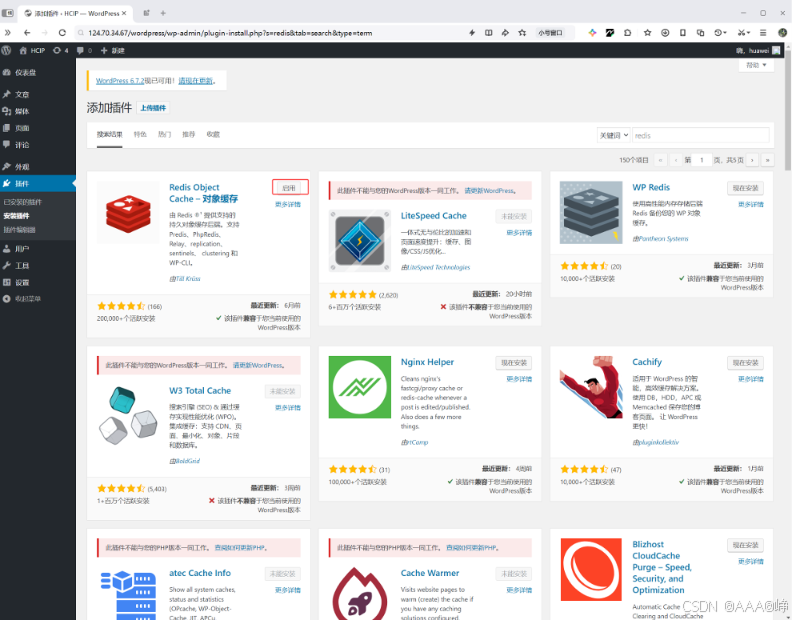Reload the page with refresh icon

[62, 33]
